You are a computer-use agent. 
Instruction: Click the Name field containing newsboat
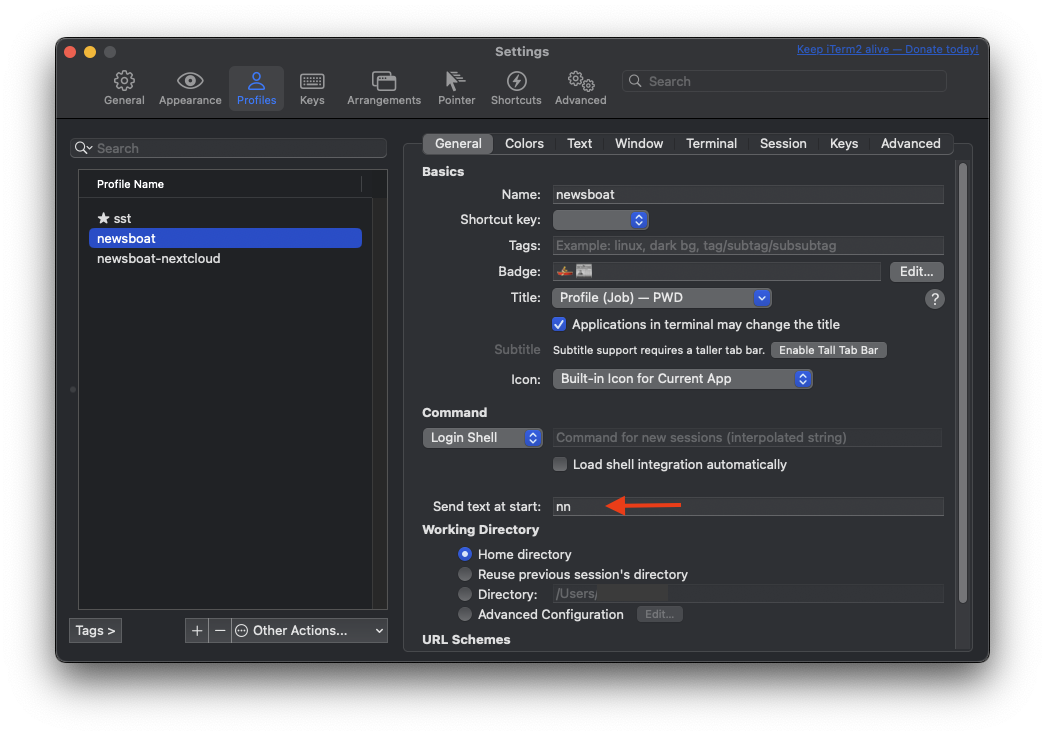click(x=748, y=194)
